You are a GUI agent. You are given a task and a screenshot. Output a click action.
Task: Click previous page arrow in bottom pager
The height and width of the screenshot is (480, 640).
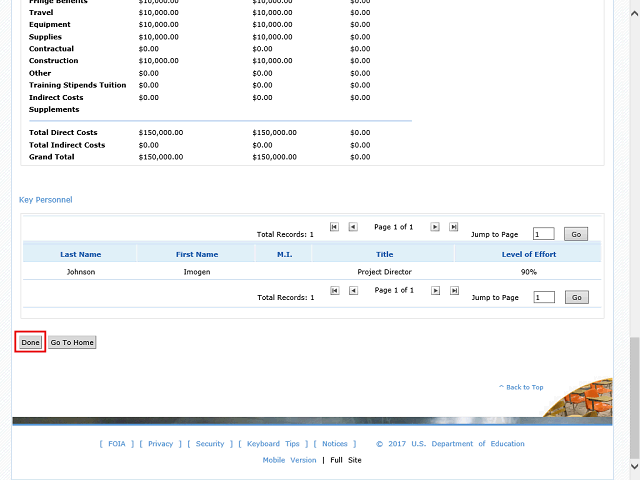click(x=353, y=291)
